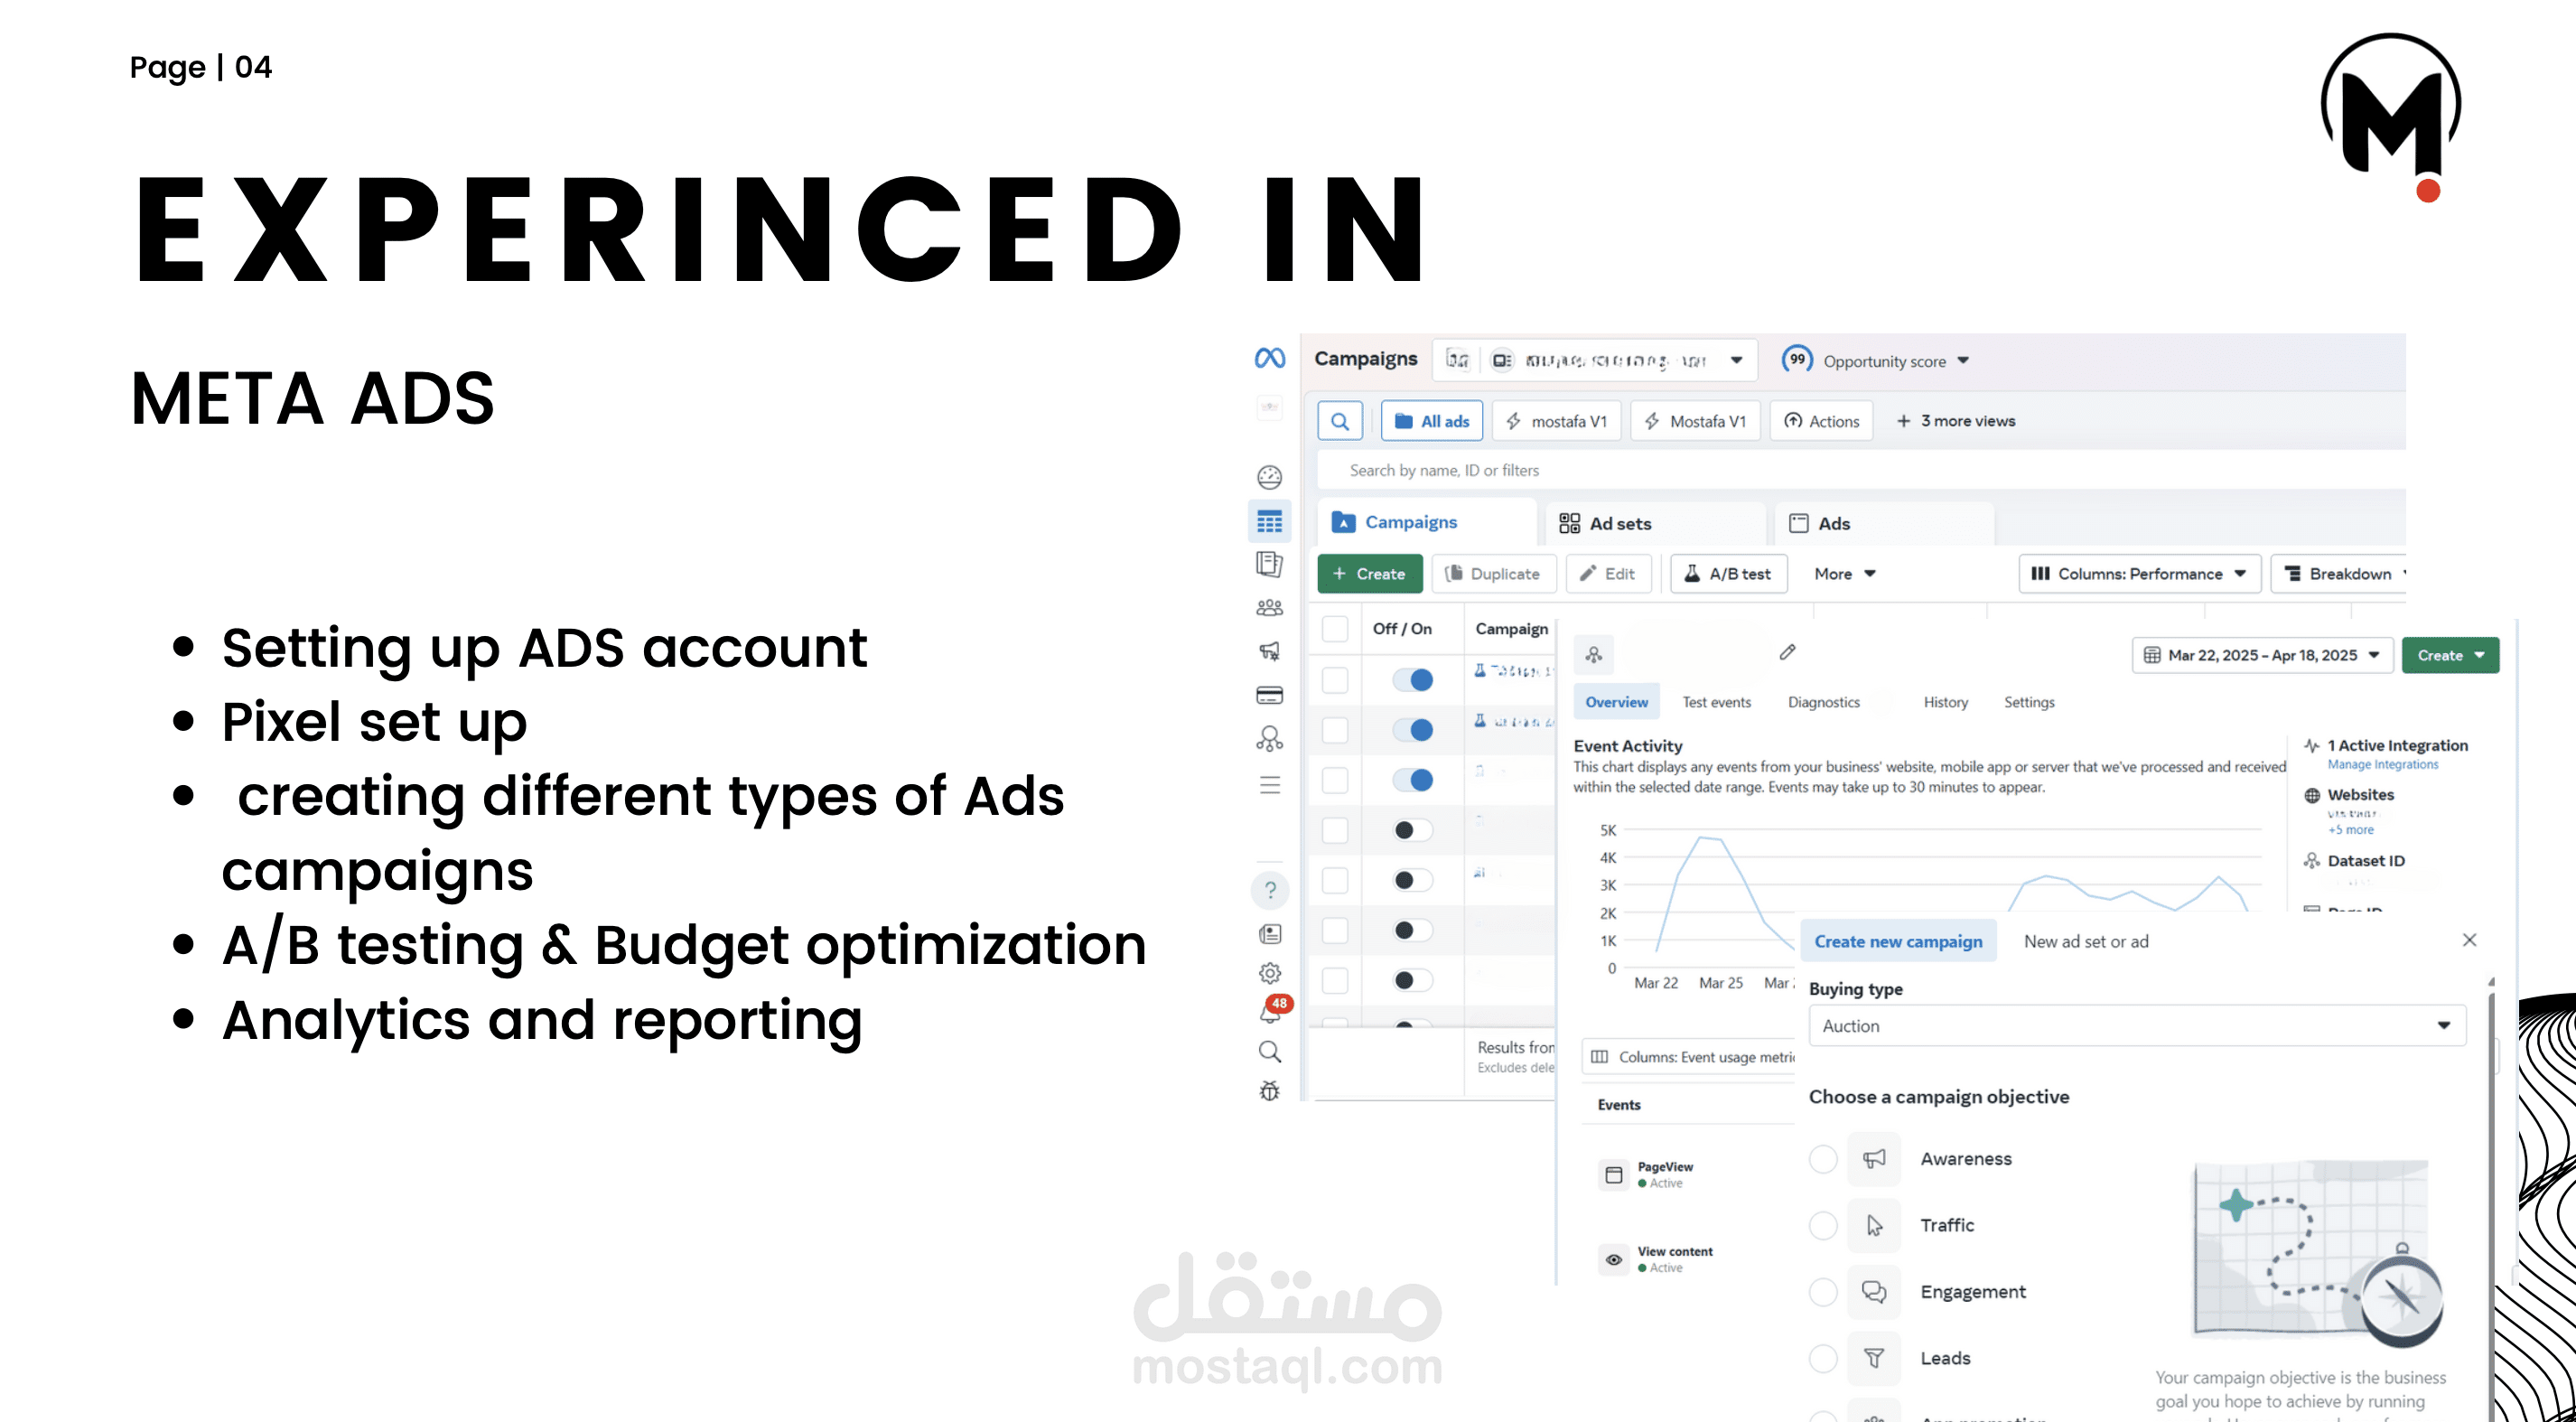Tick the select-all checkbox beside Off / On
This screenshot has height=1422, width=2576.
(1335, 629)
